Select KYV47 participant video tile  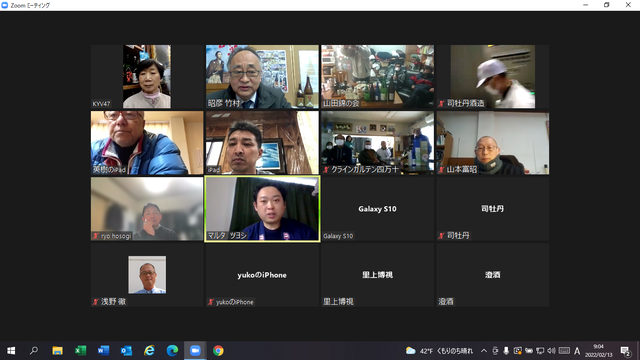click(x=147, y=76)
